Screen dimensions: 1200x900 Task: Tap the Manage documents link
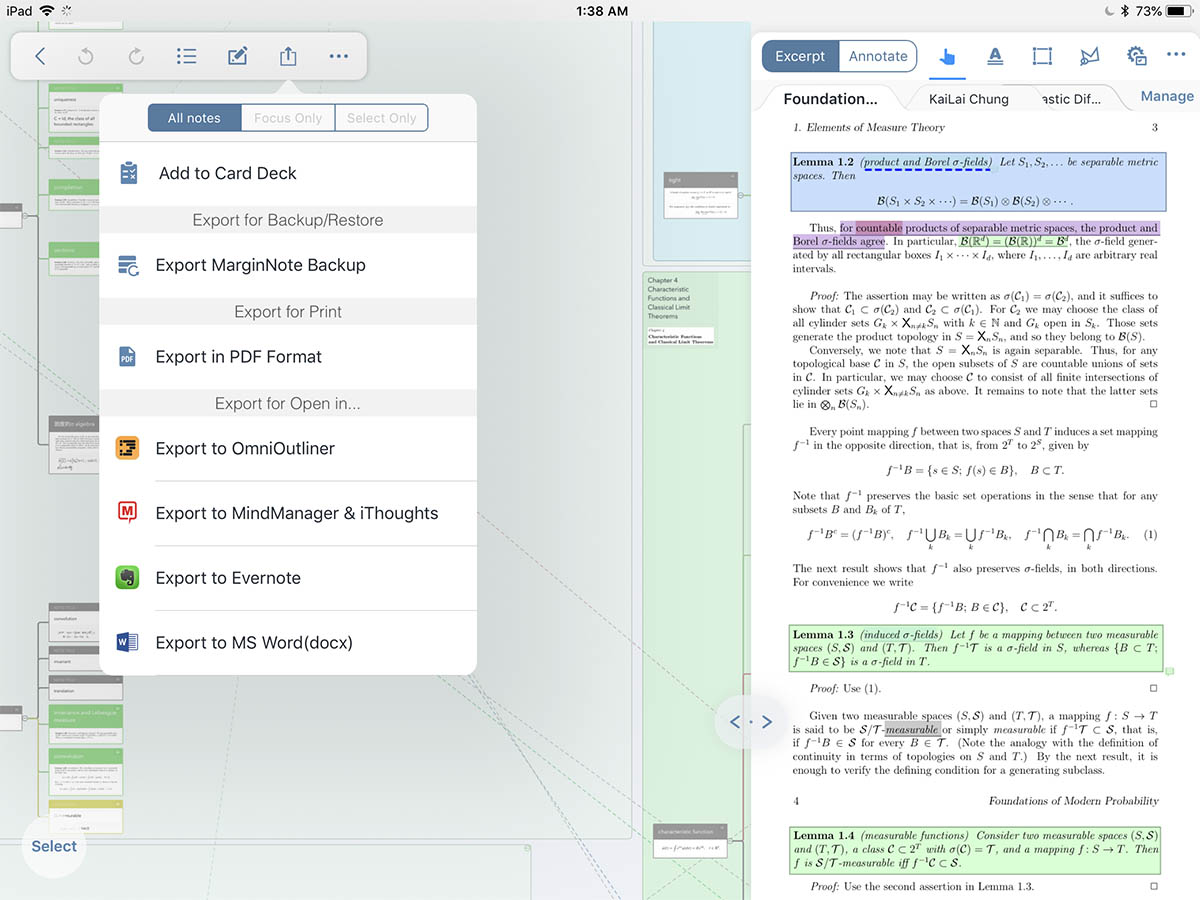[1167, 96]
